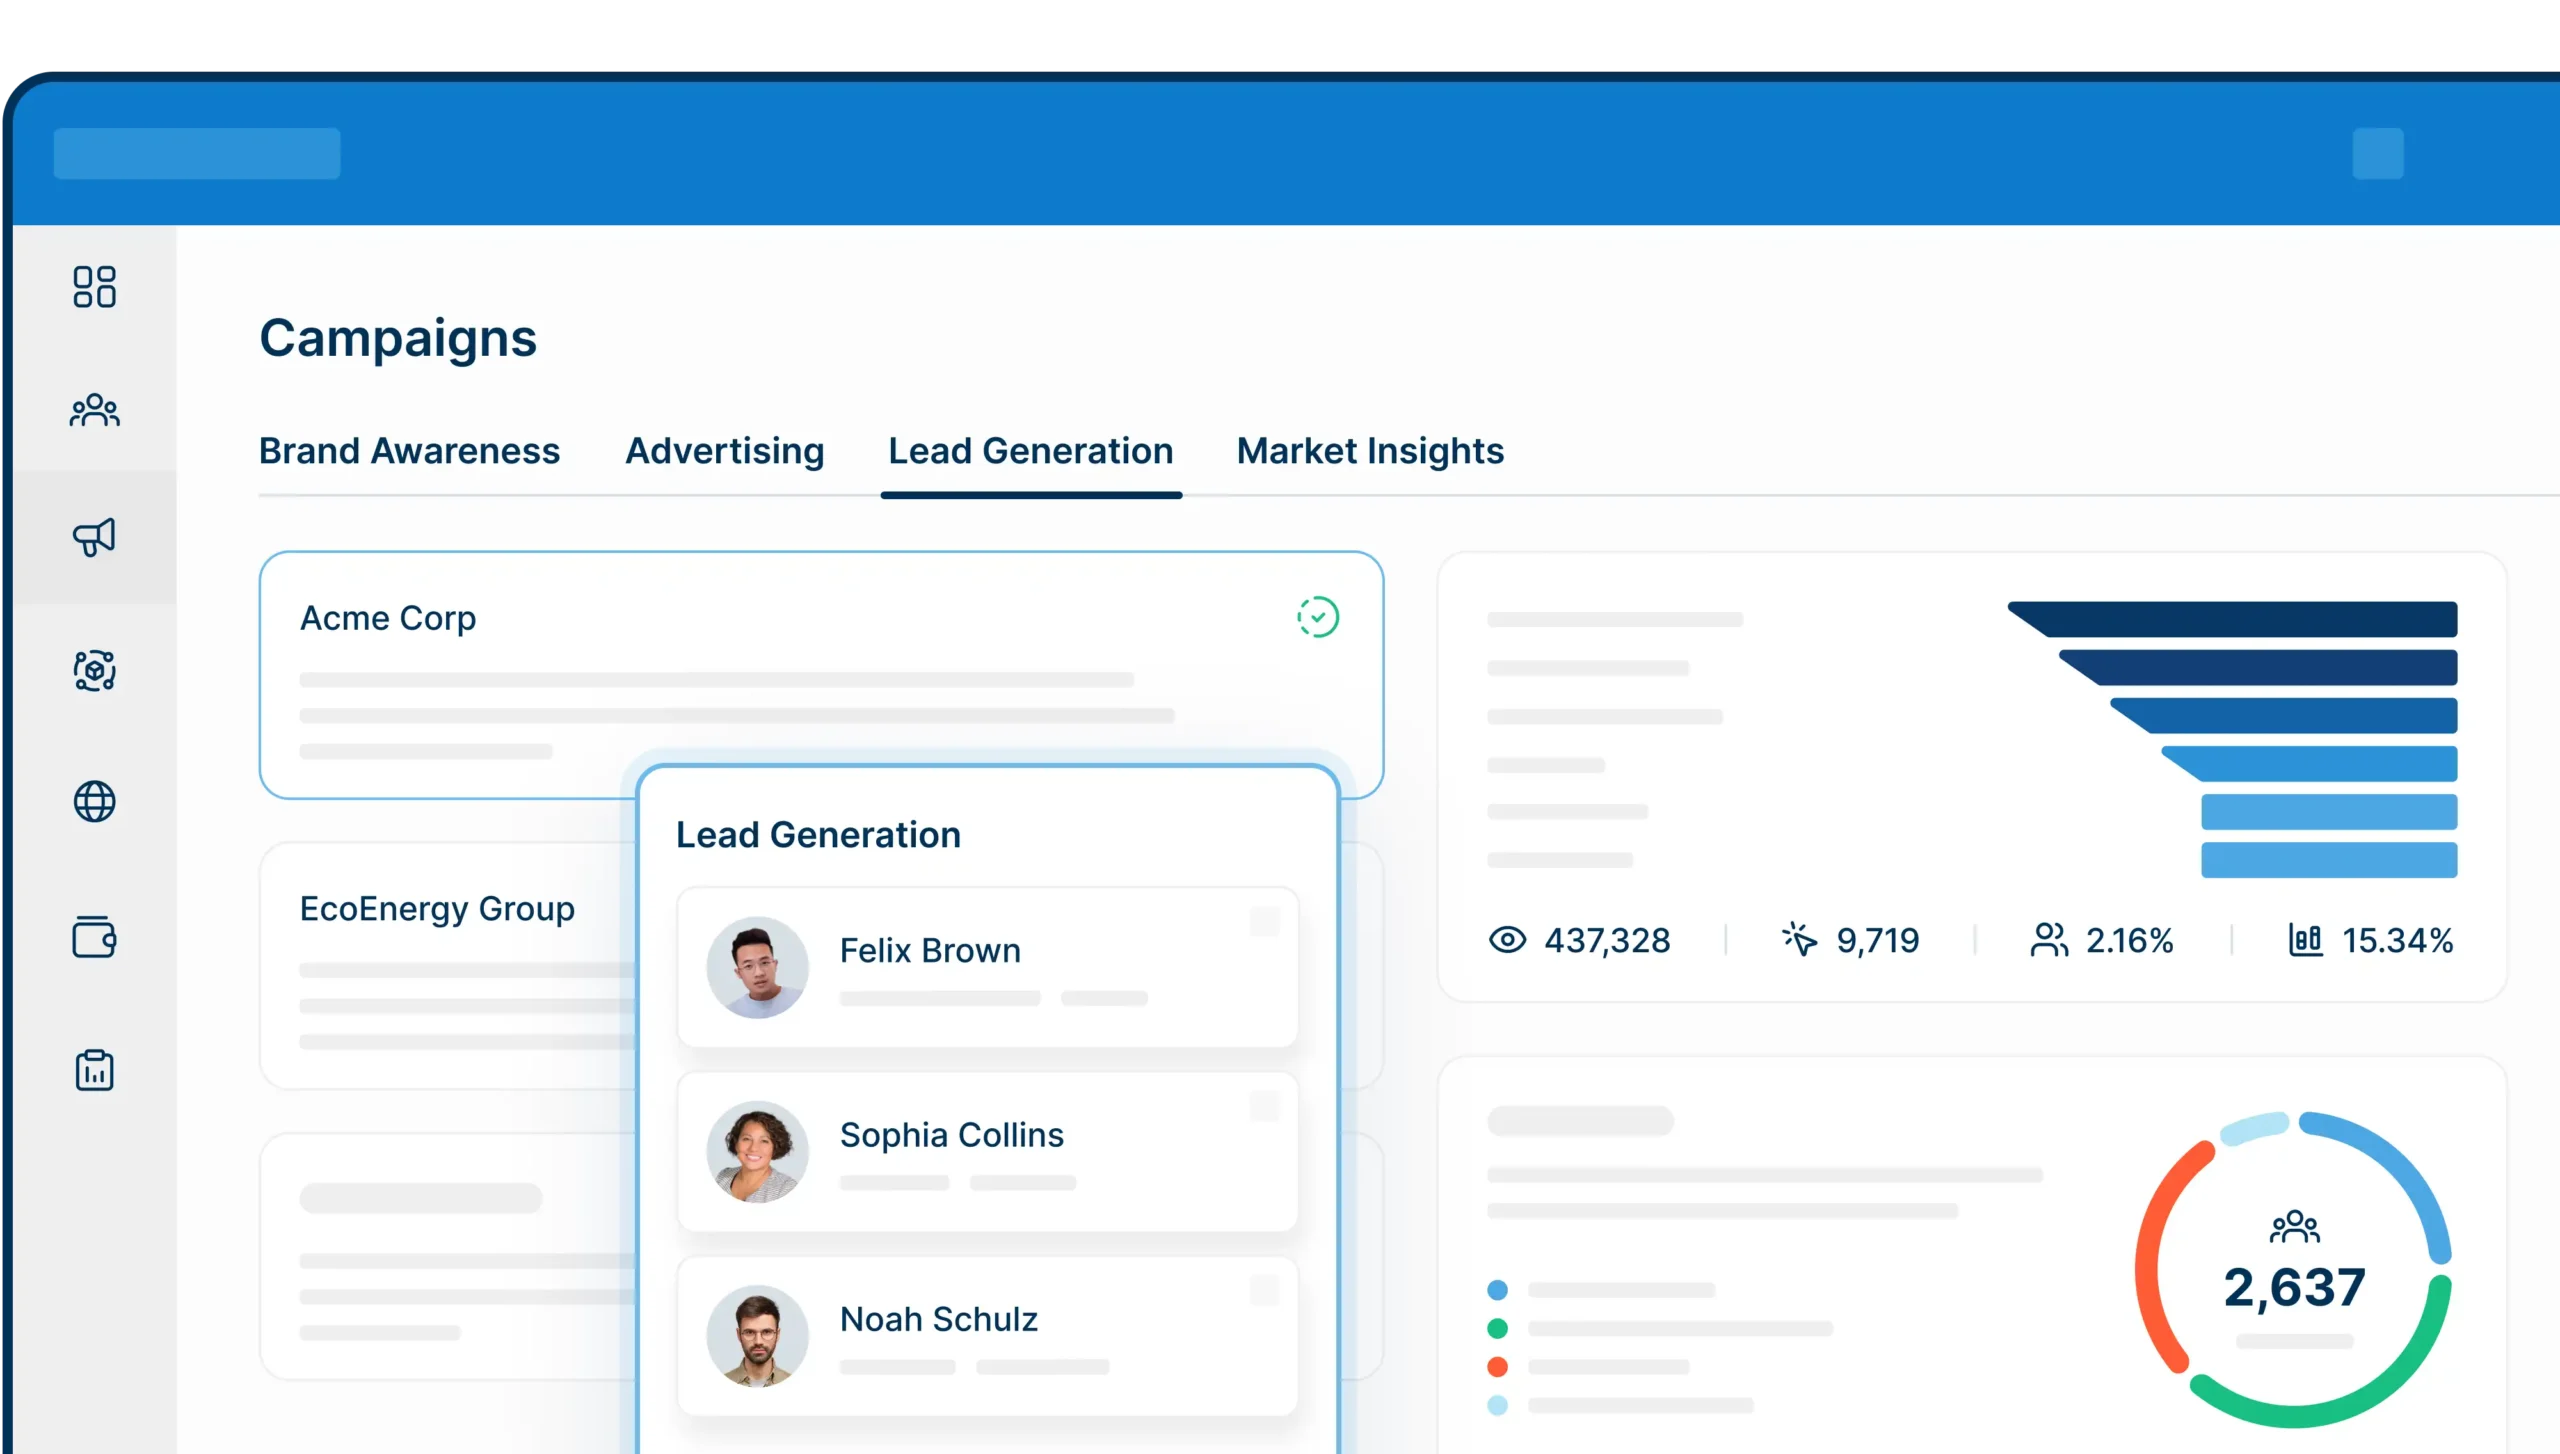Open the wallet icon in sidebar
2560x1454 pixels.
pyautogui.click(x=94, y=937)
